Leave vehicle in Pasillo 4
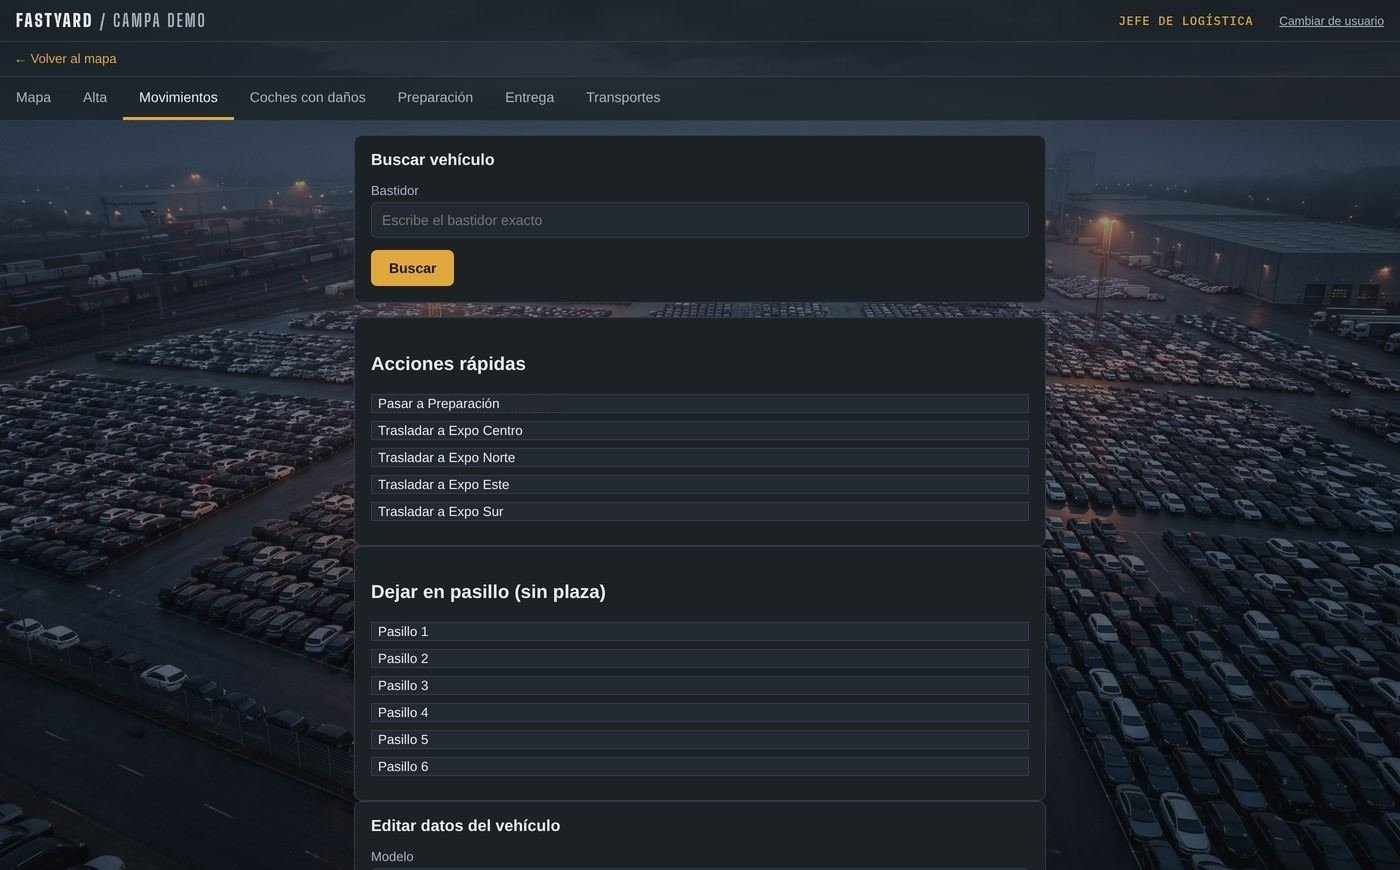Image resolution: width=1400 pixels, height=870 pixels. pos(700,713)
